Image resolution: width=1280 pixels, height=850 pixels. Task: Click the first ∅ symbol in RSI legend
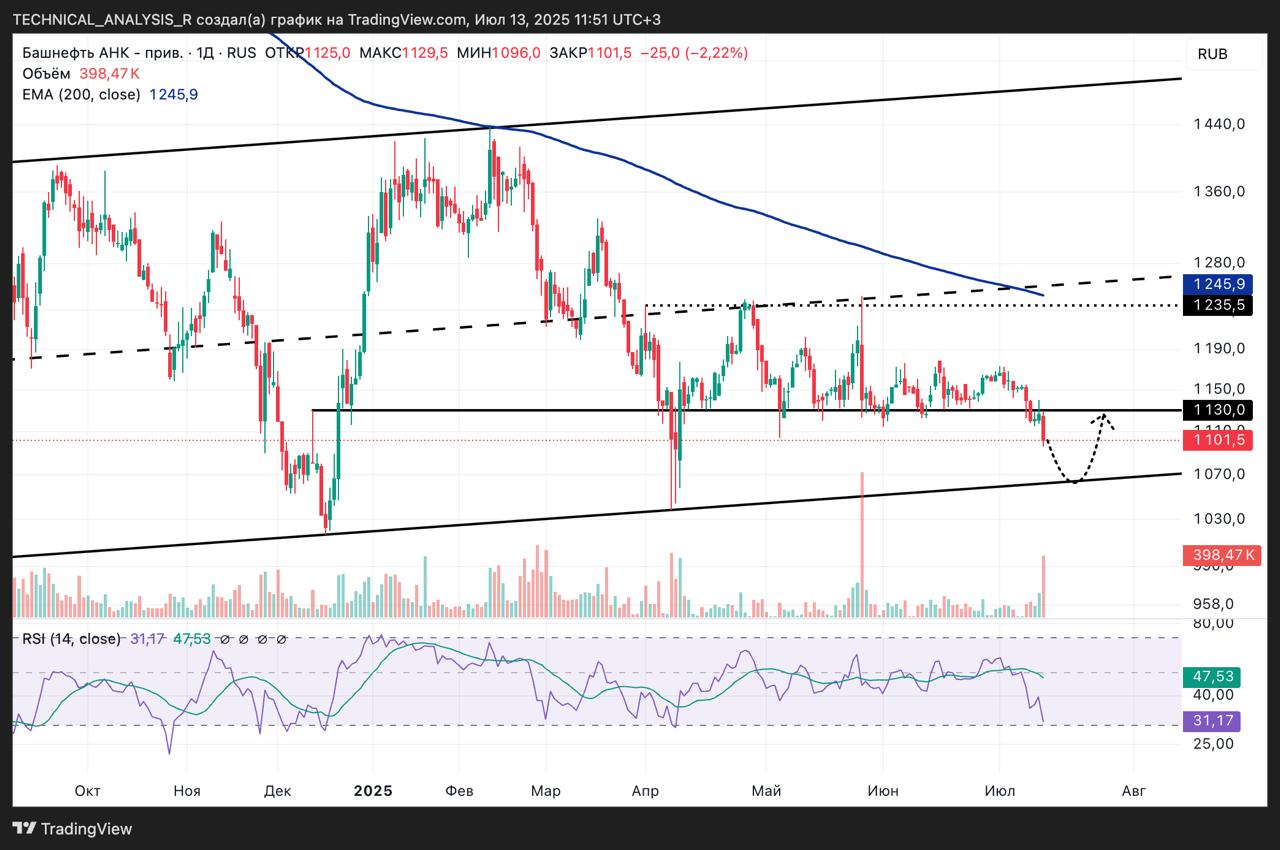[x=225, y=639]
